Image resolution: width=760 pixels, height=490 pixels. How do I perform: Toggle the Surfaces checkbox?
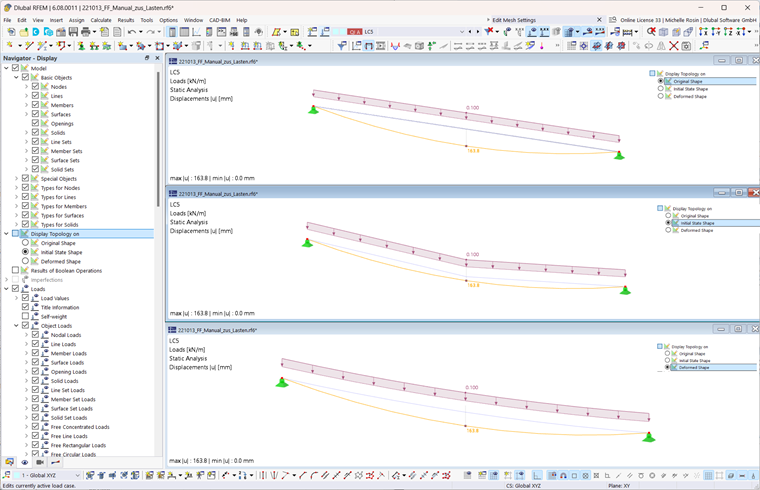35,114
